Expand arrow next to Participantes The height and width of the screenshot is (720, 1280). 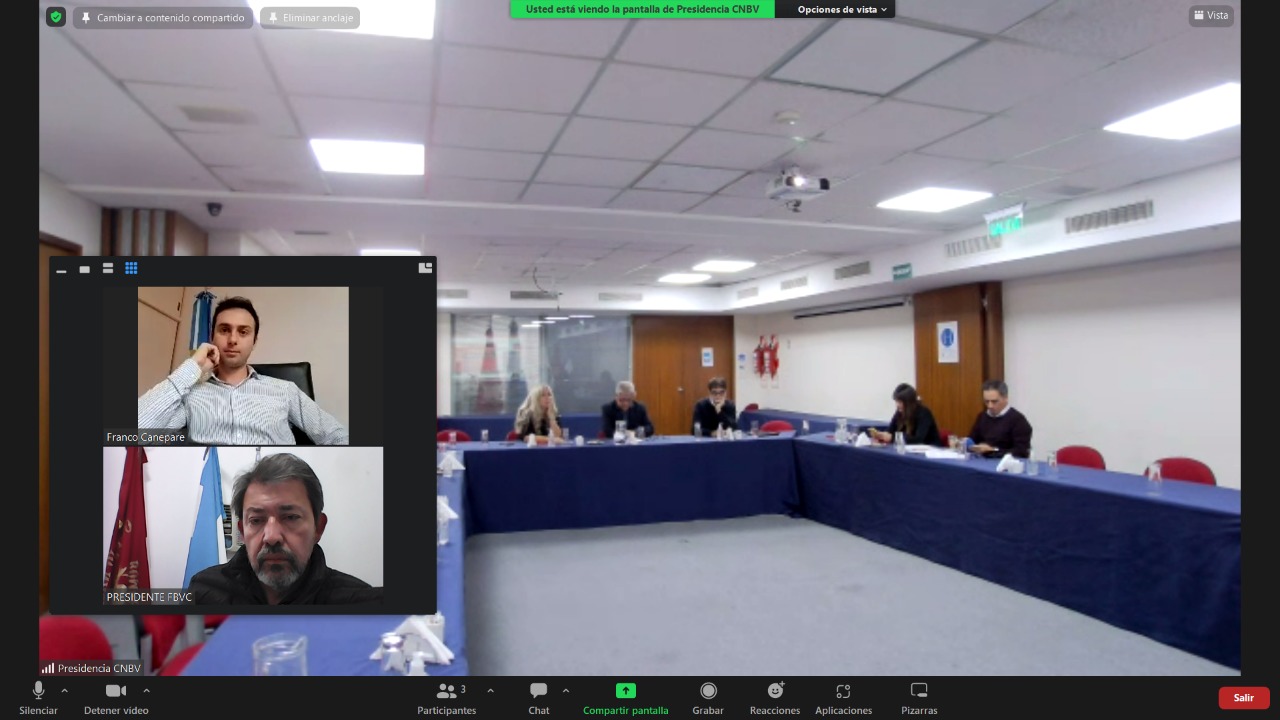[490, 690]
